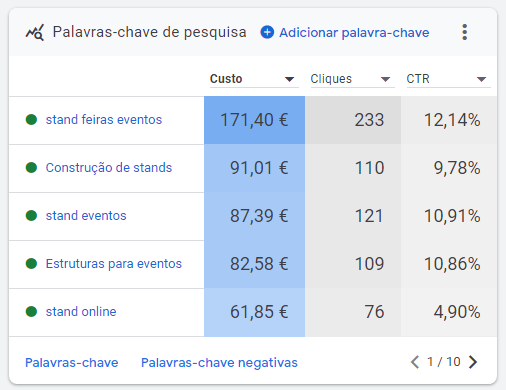Open the Palavras-chave negativas tab link
Screen dimensions: 506x390
click(x=219, y=362)
